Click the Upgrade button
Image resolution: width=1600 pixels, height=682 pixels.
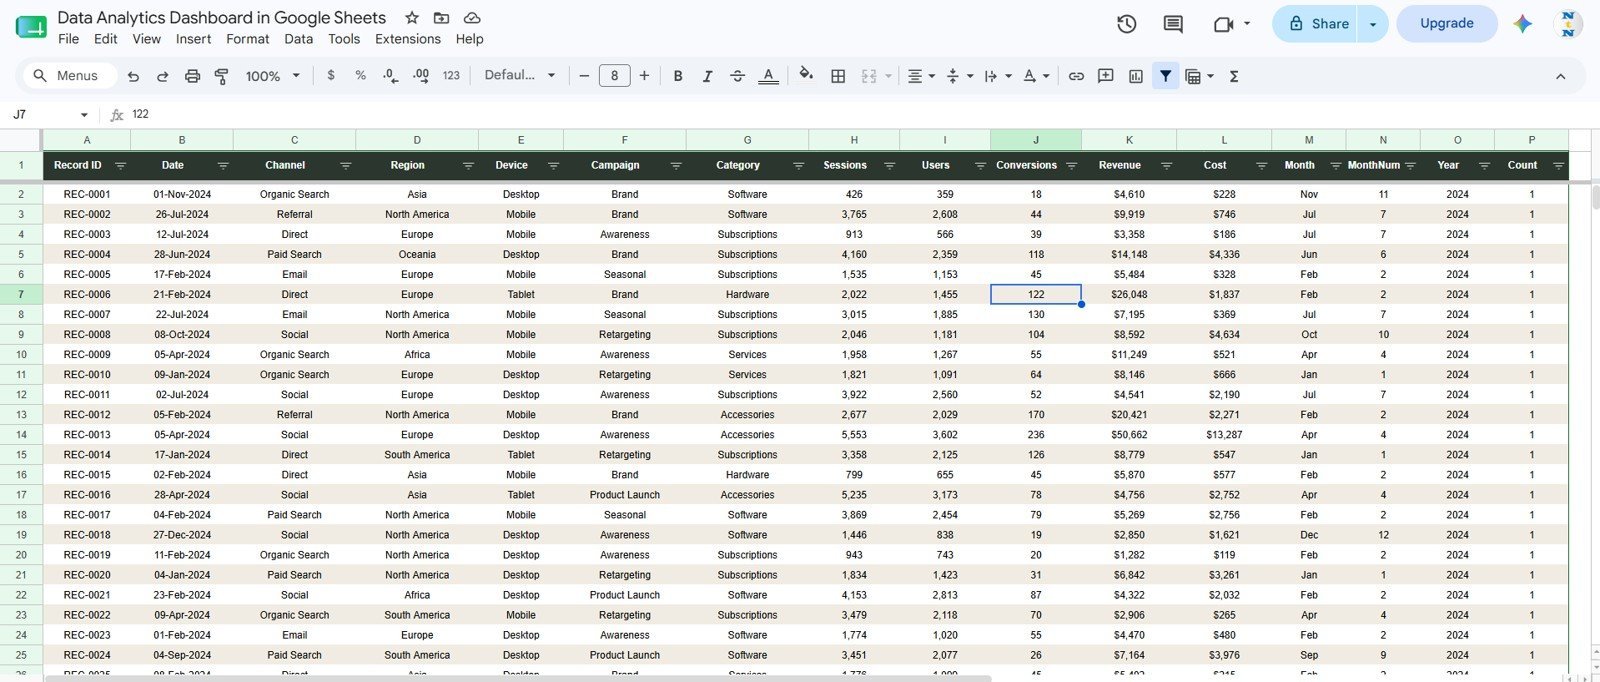(1446, 24)
